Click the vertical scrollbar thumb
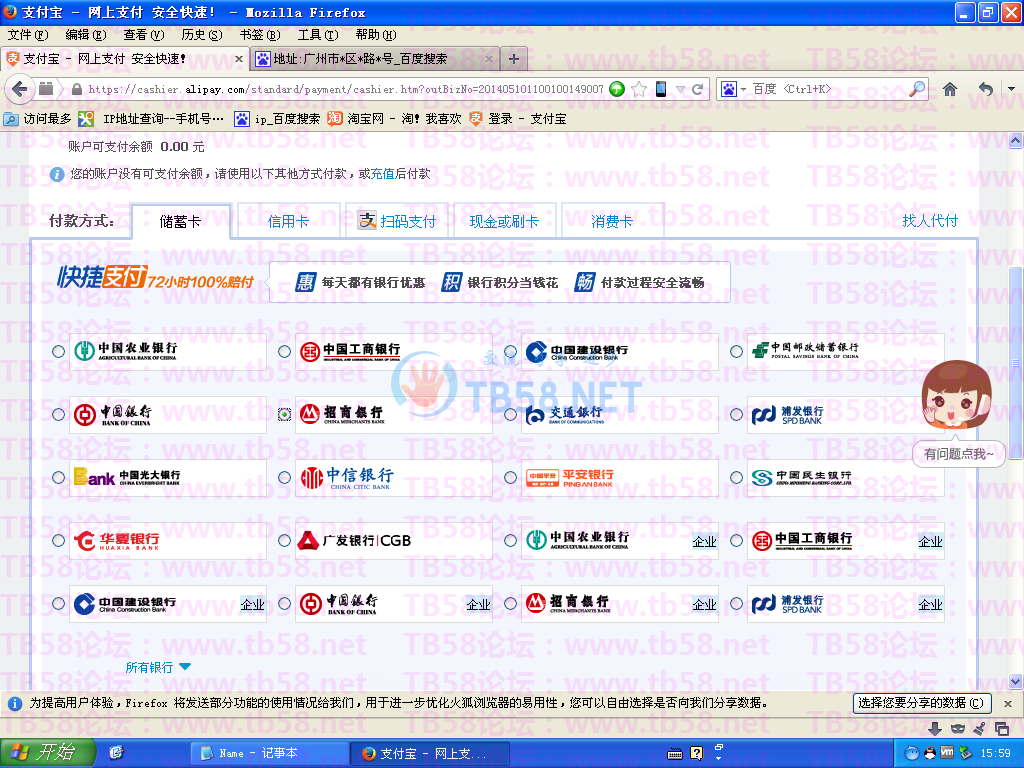The image size is (1024, 768). coord(1016,362)
